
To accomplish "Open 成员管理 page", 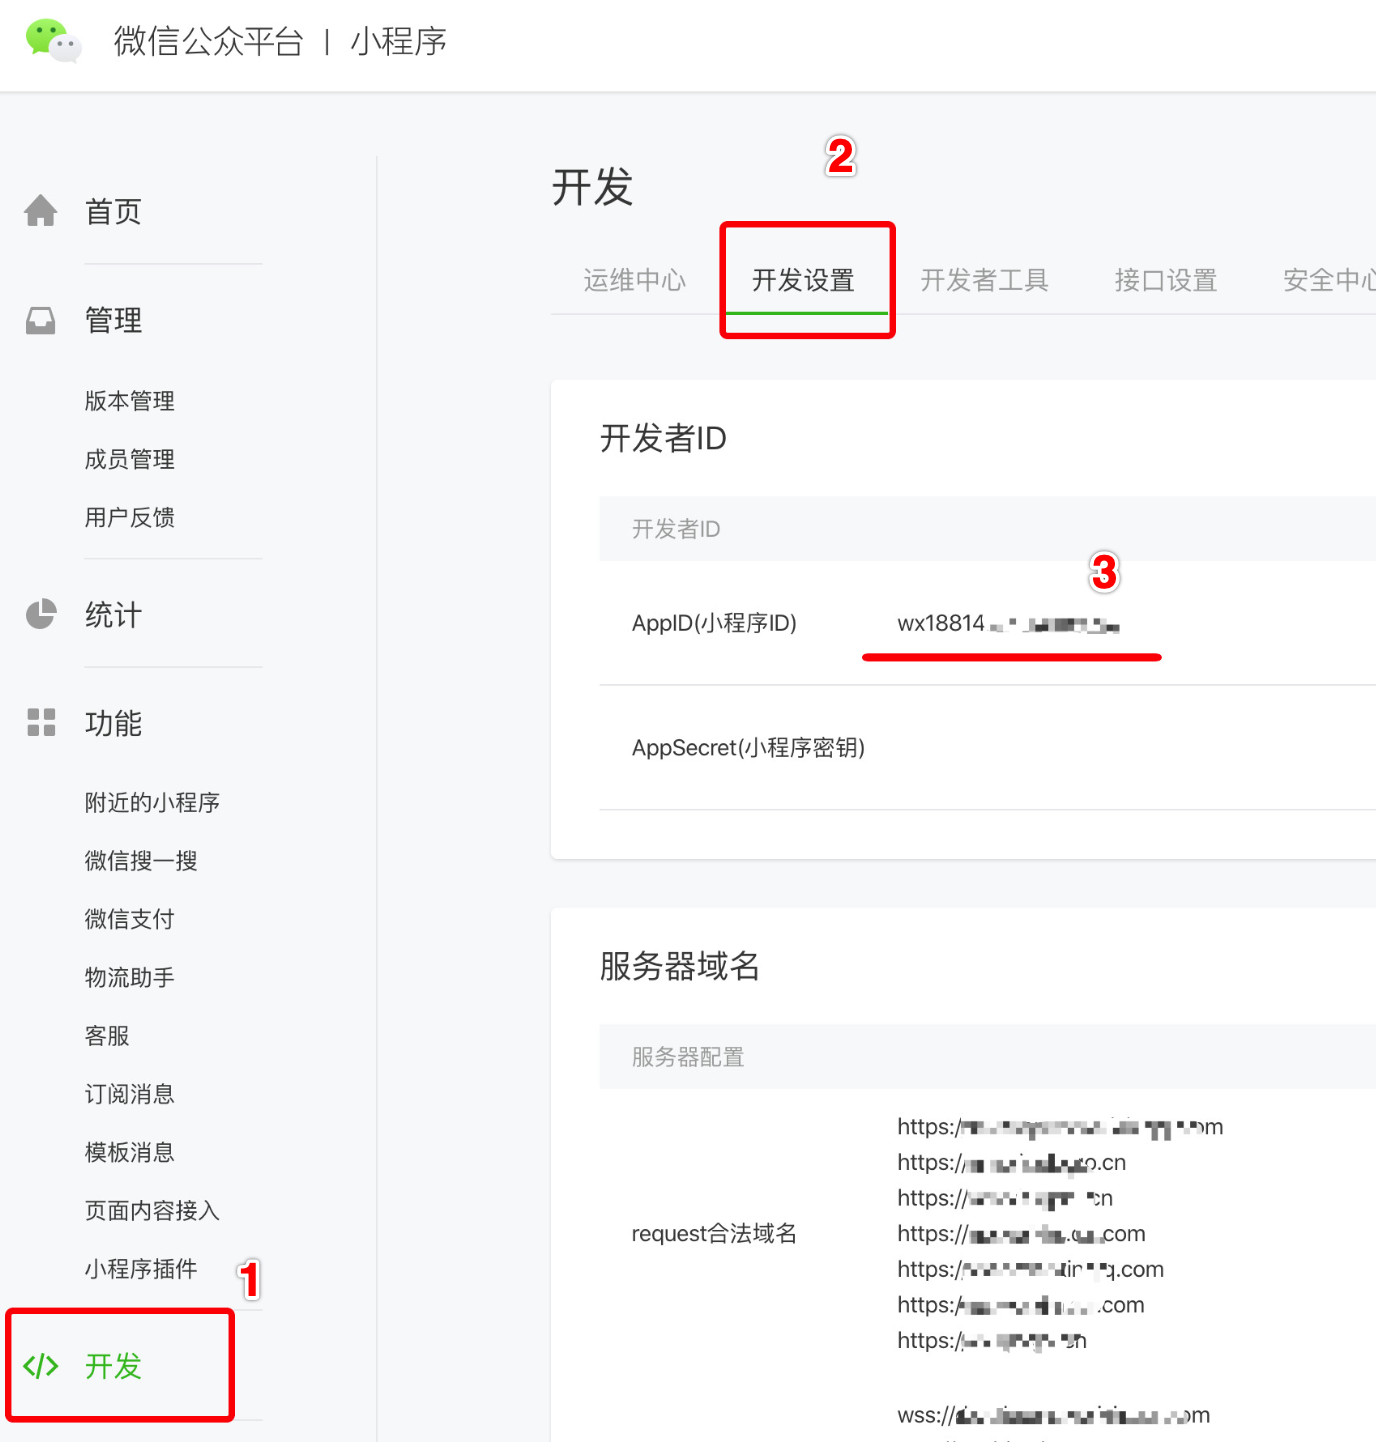I will 130,459.
